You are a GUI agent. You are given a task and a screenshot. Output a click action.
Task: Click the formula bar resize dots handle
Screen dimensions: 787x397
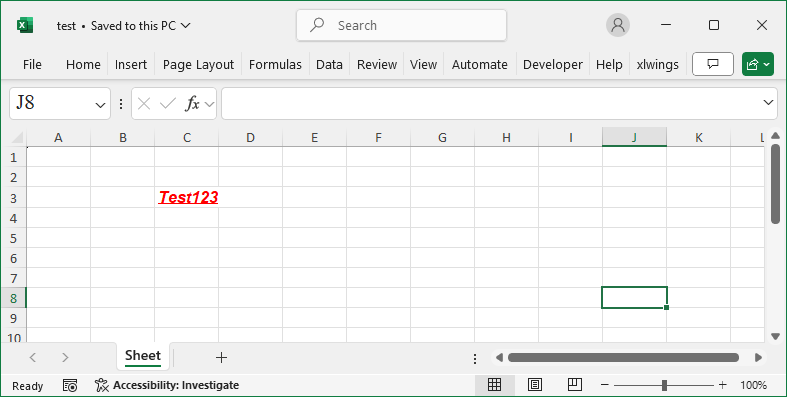pyautogui.click(x=121, y=104)
